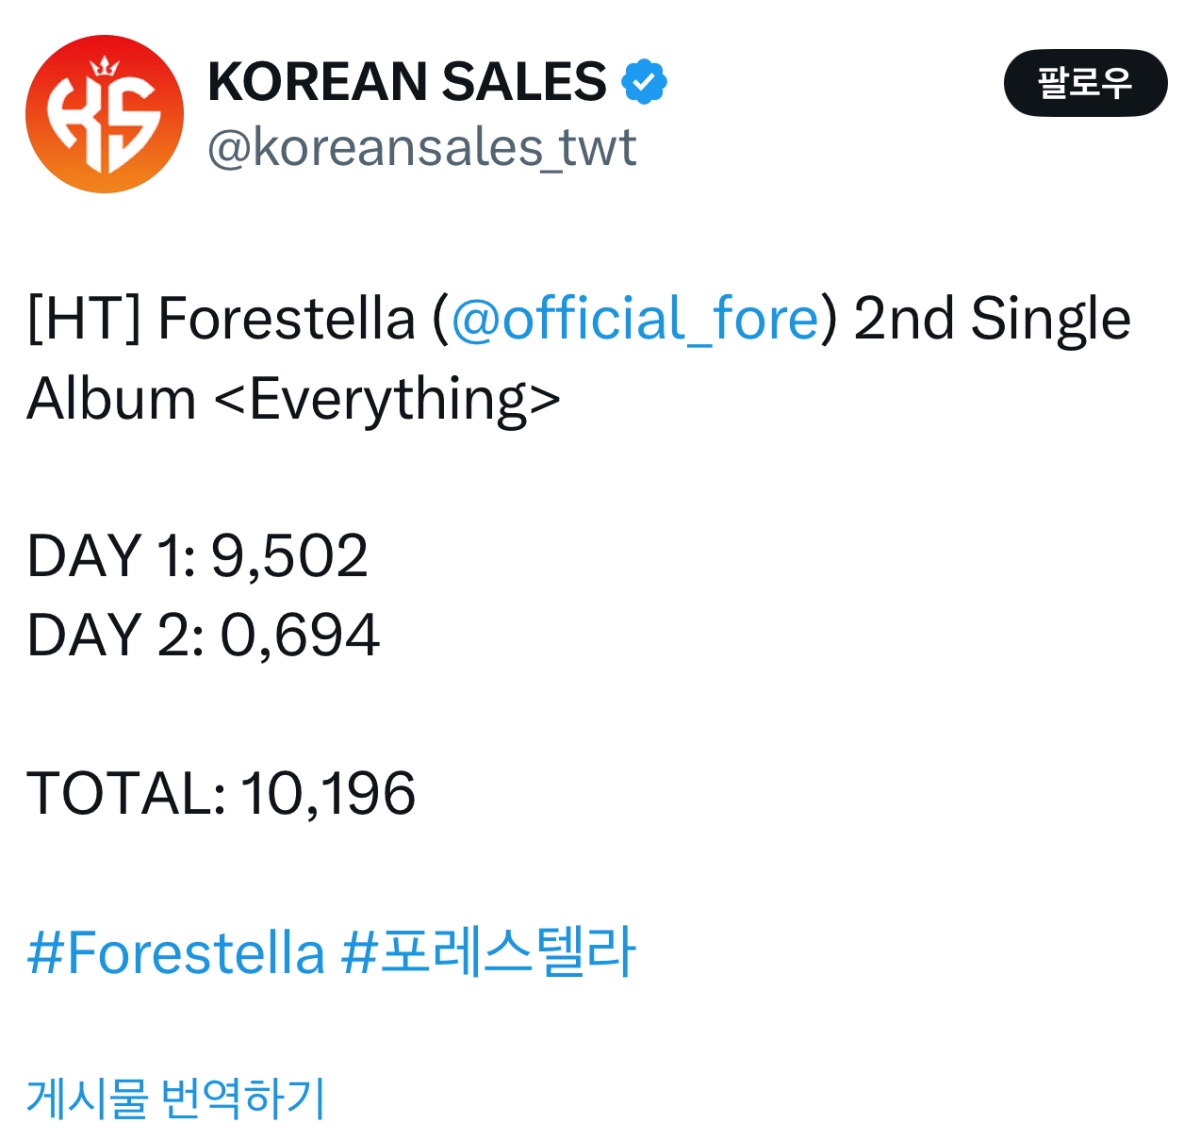Click the 10,196 total figure

(x=328, y=794)
